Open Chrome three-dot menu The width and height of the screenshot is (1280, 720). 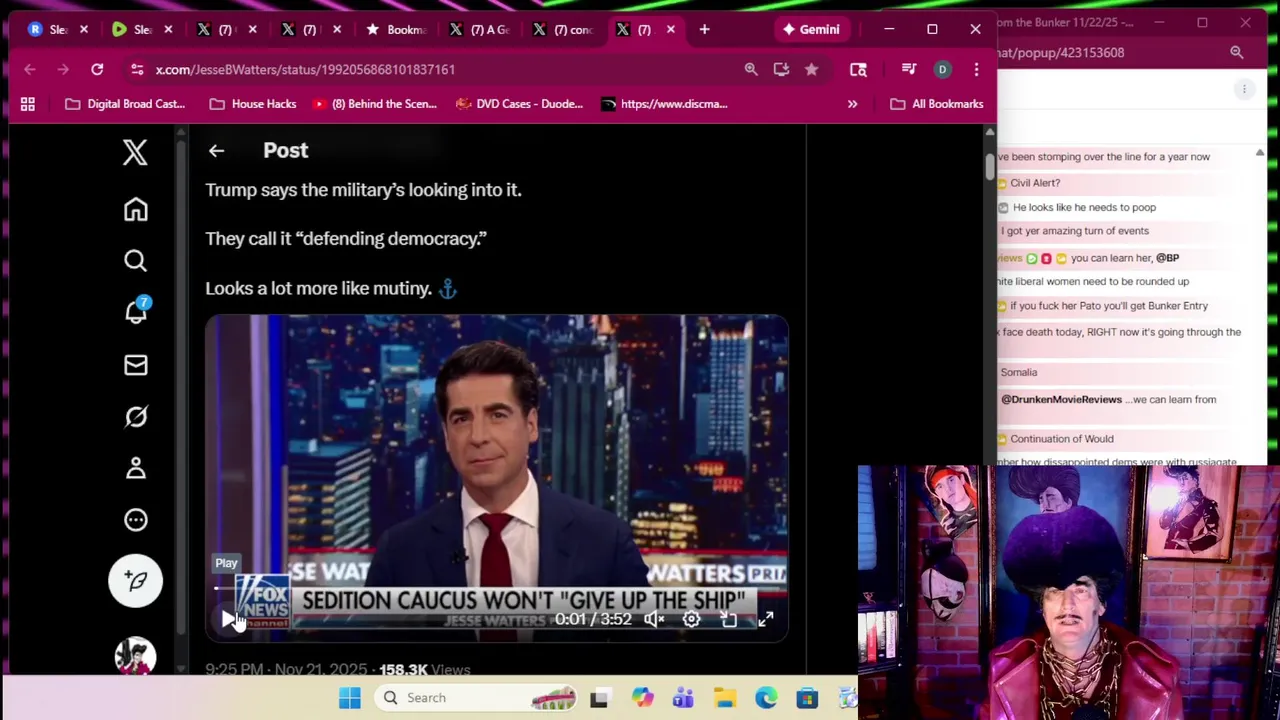(976, 69)
